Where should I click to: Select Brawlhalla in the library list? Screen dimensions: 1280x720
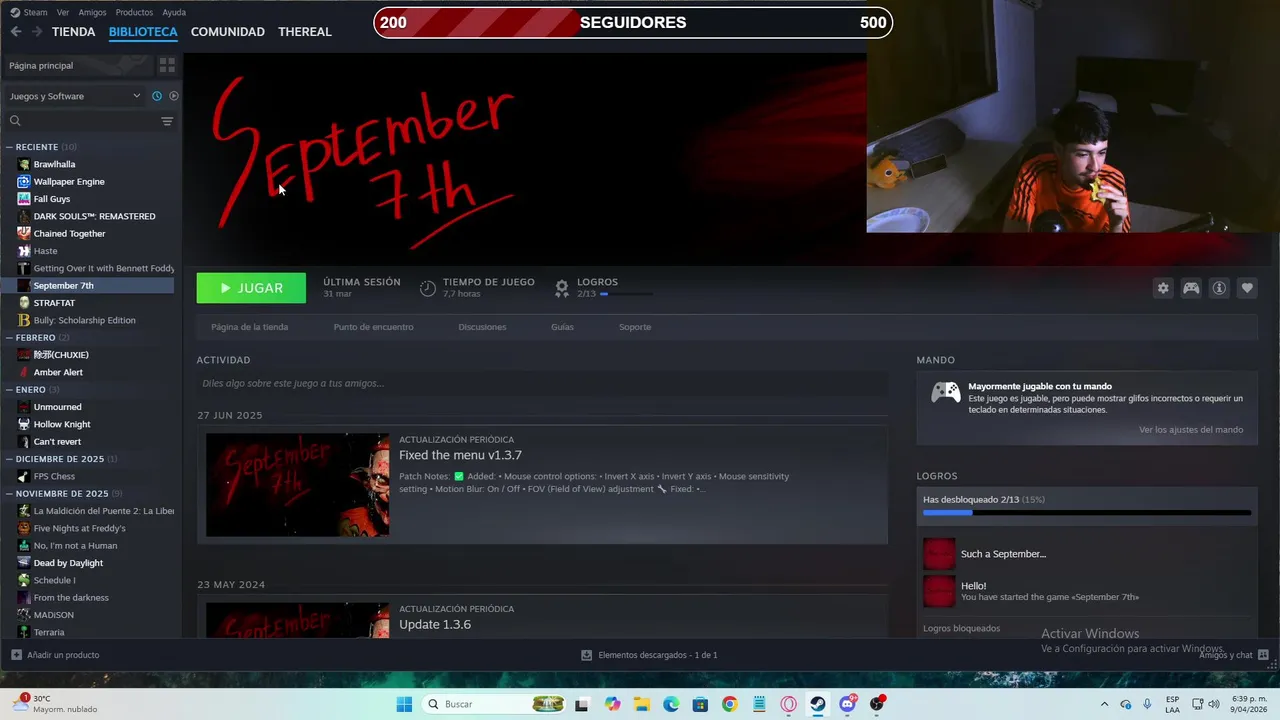[x=54, y=164]
